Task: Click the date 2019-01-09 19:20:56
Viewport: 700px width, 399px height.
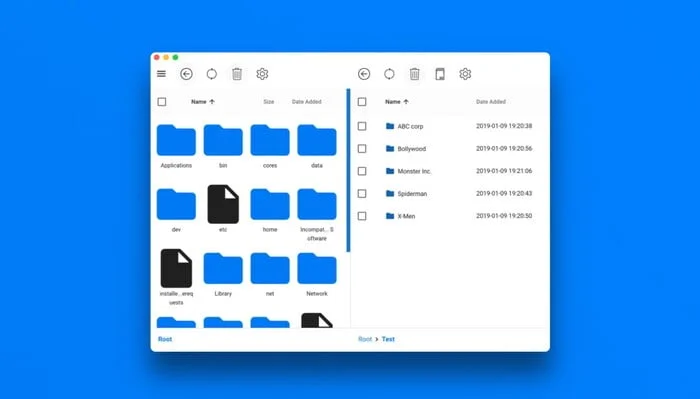Action: pos(504,148)
